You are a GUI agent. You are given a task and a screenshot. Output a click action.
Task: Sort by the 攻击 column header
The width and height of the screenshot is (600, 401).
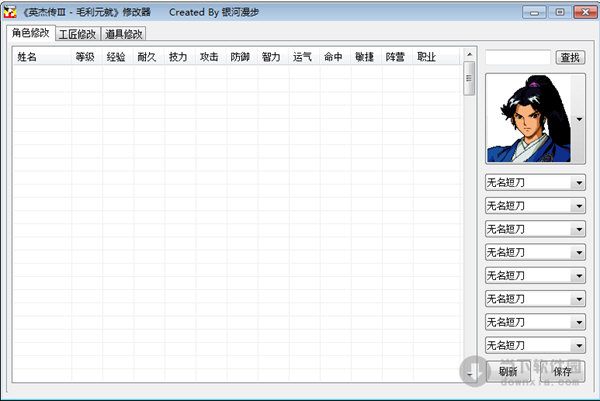211,57
